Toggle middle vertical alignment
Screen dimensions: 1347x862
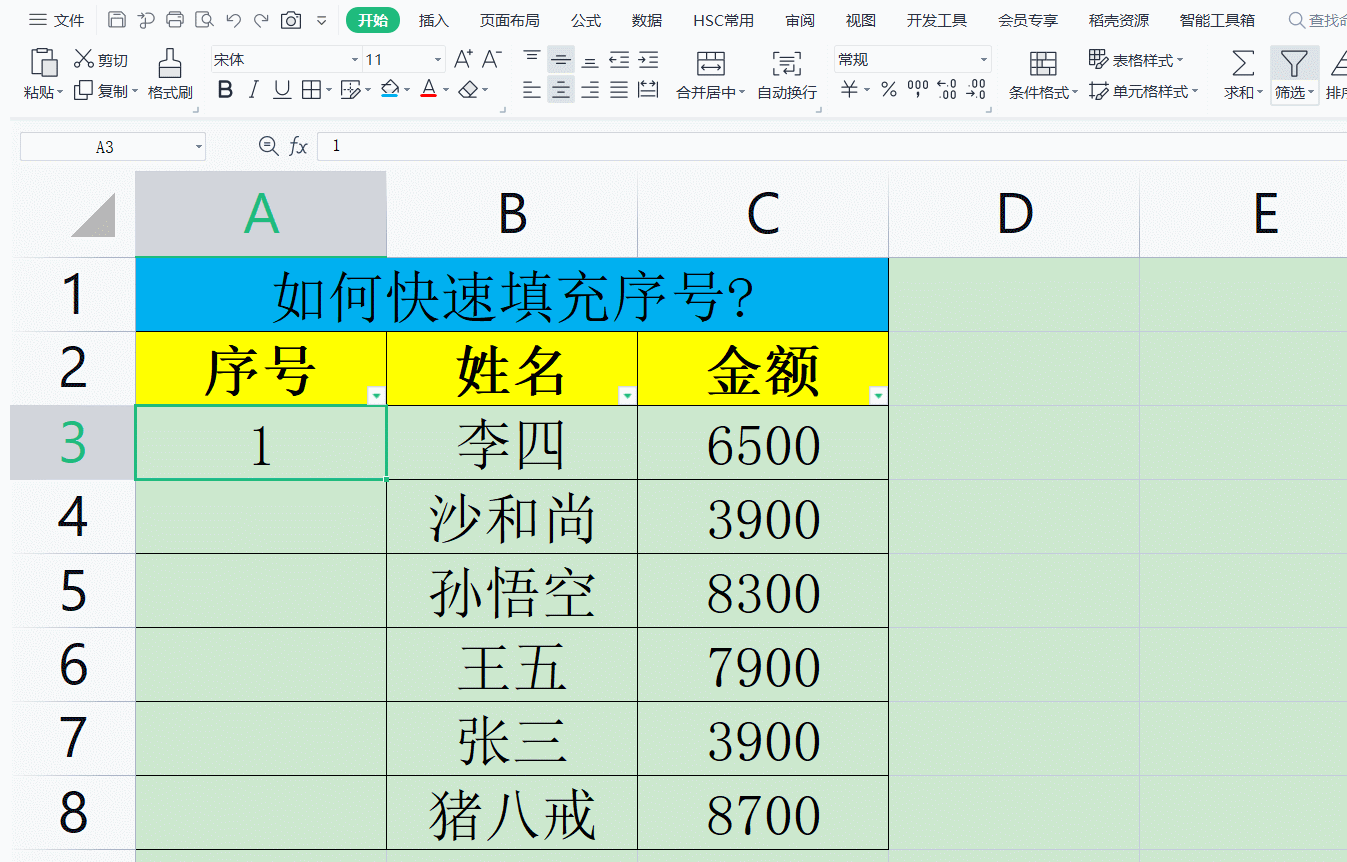[561, 60]
